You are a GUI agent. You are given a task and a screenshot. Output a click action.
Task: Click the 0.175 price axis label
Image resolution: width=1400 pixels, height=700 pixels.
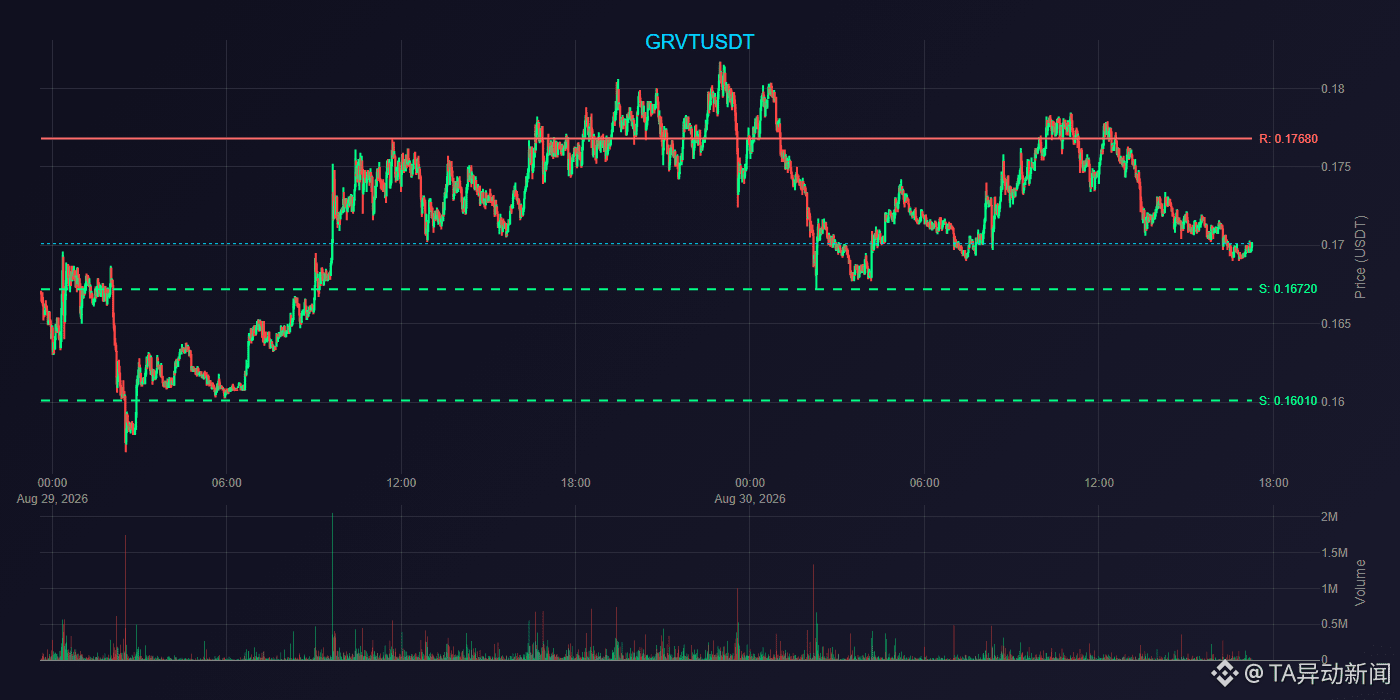[x=1336, y=167]
